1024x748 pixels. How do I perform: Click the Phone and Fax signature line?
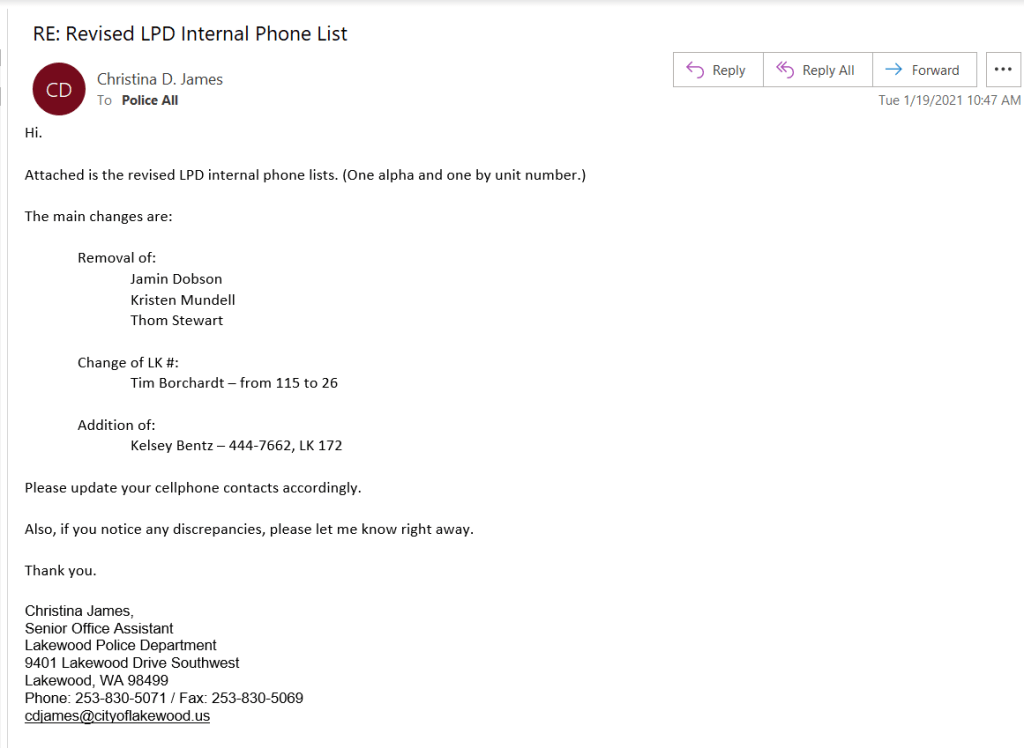164,698
